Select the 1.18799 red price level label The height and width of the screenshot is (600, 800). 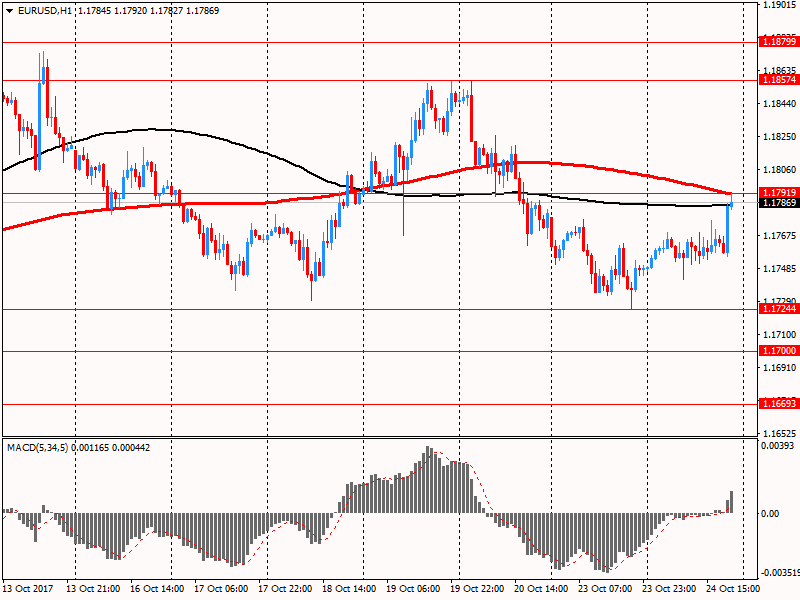point(779,42)
